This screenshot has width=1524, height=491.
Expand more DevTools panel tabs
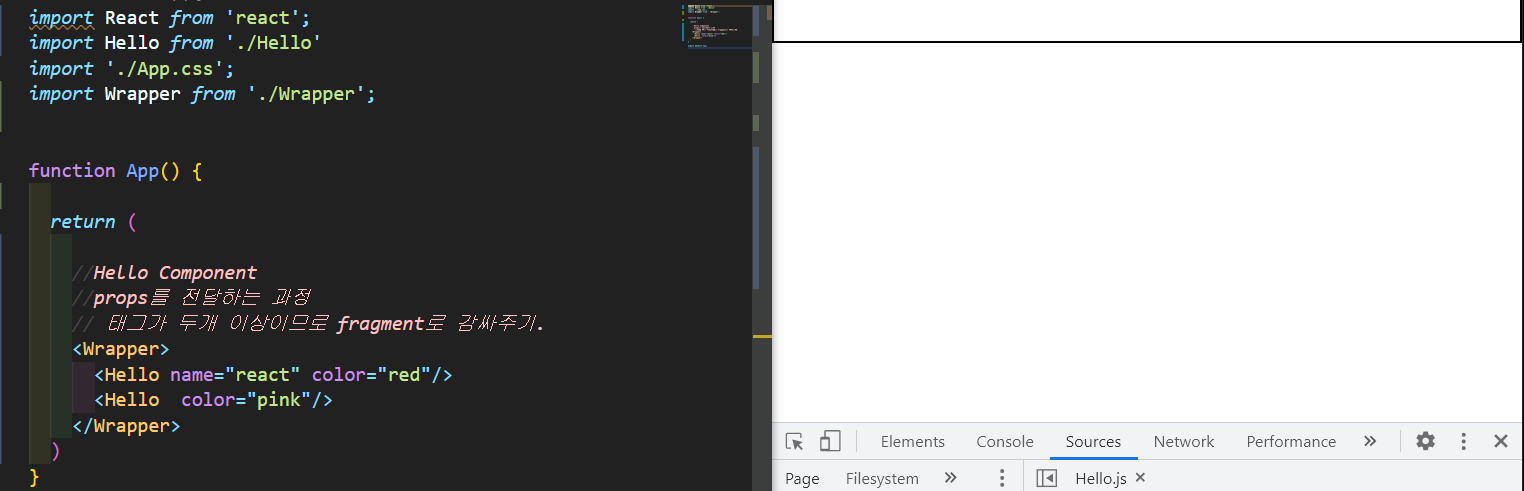coord(1370,441)
